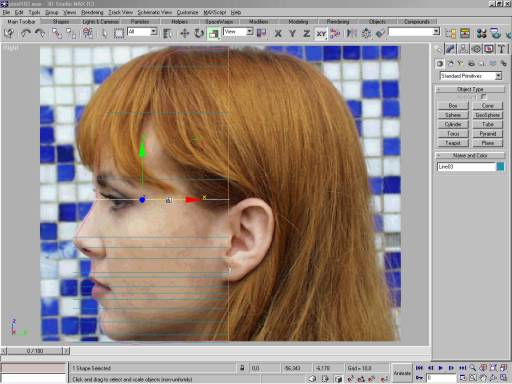Viewport: 512px width, 384px height.
Task: Open the MAXScript menu
Action: click(x=215, y=12)
